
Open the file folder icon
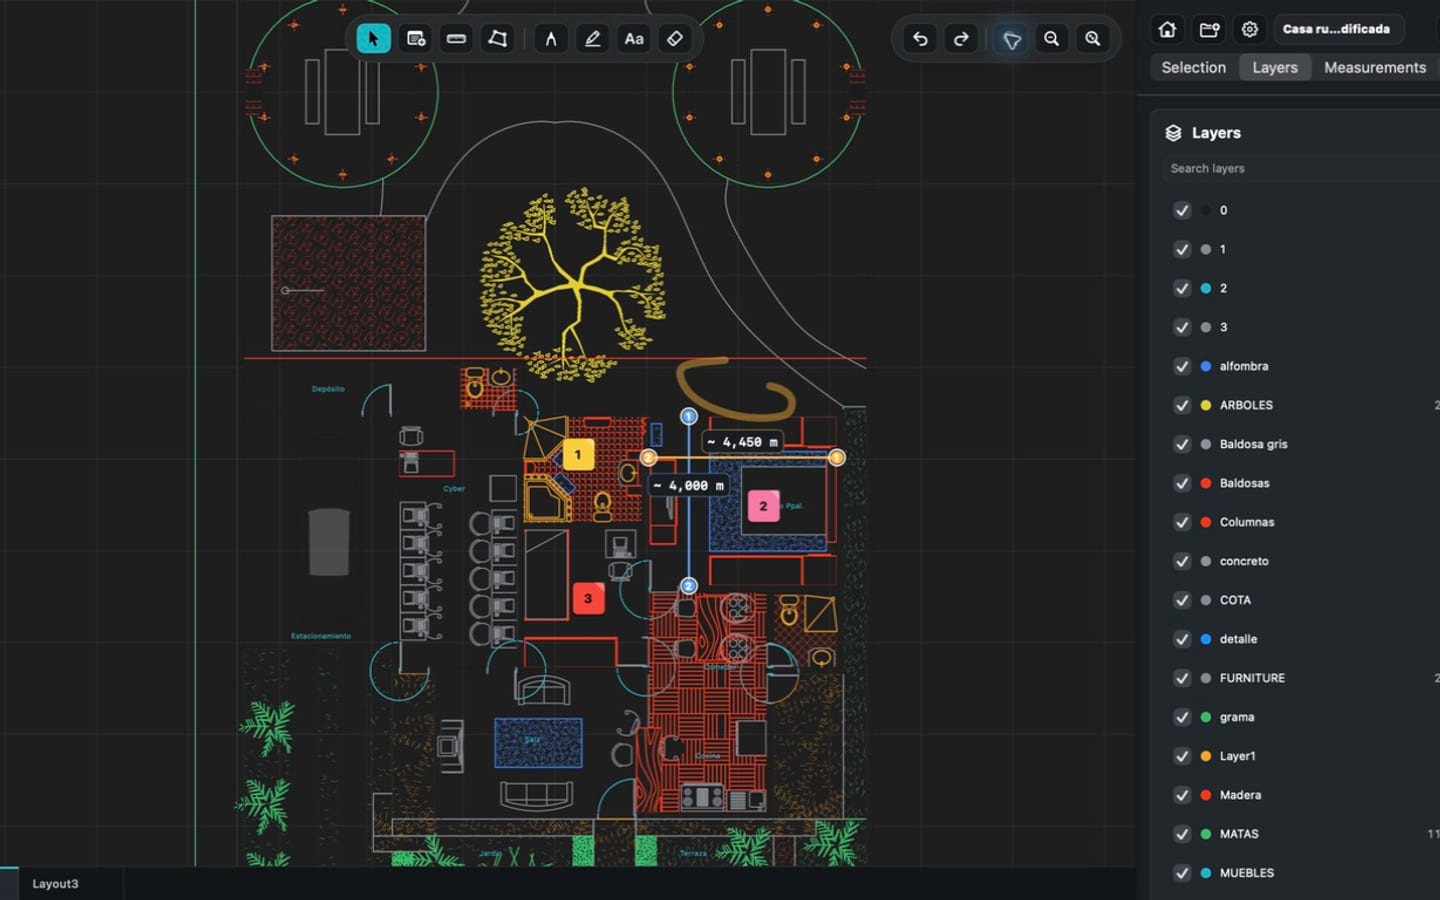point(1209,29)
